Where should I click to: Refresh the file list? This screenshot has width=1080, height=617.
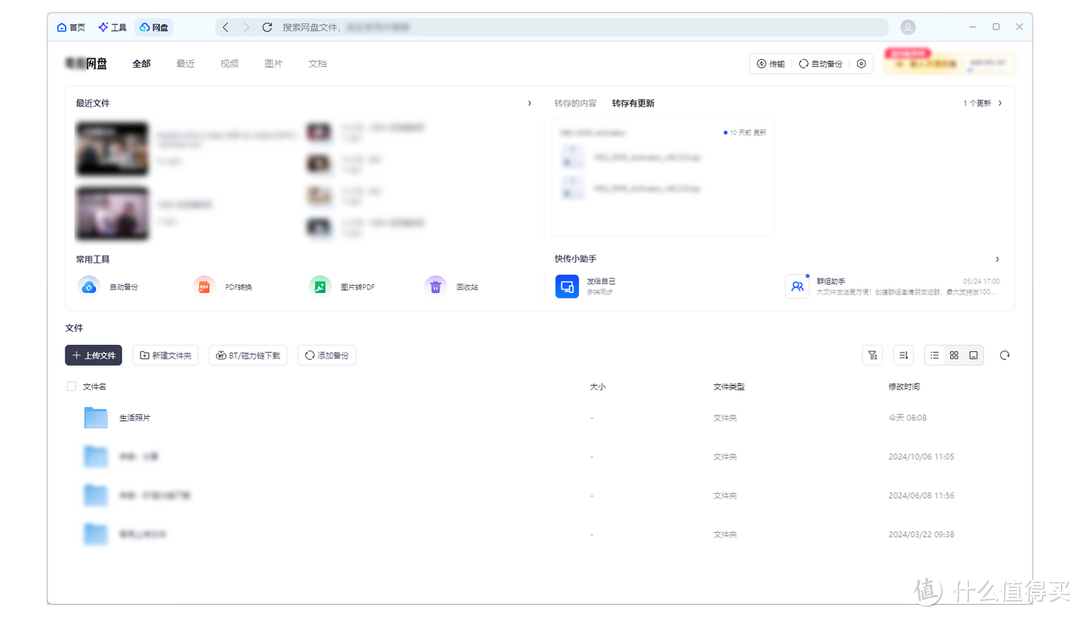coord(1004,355)
